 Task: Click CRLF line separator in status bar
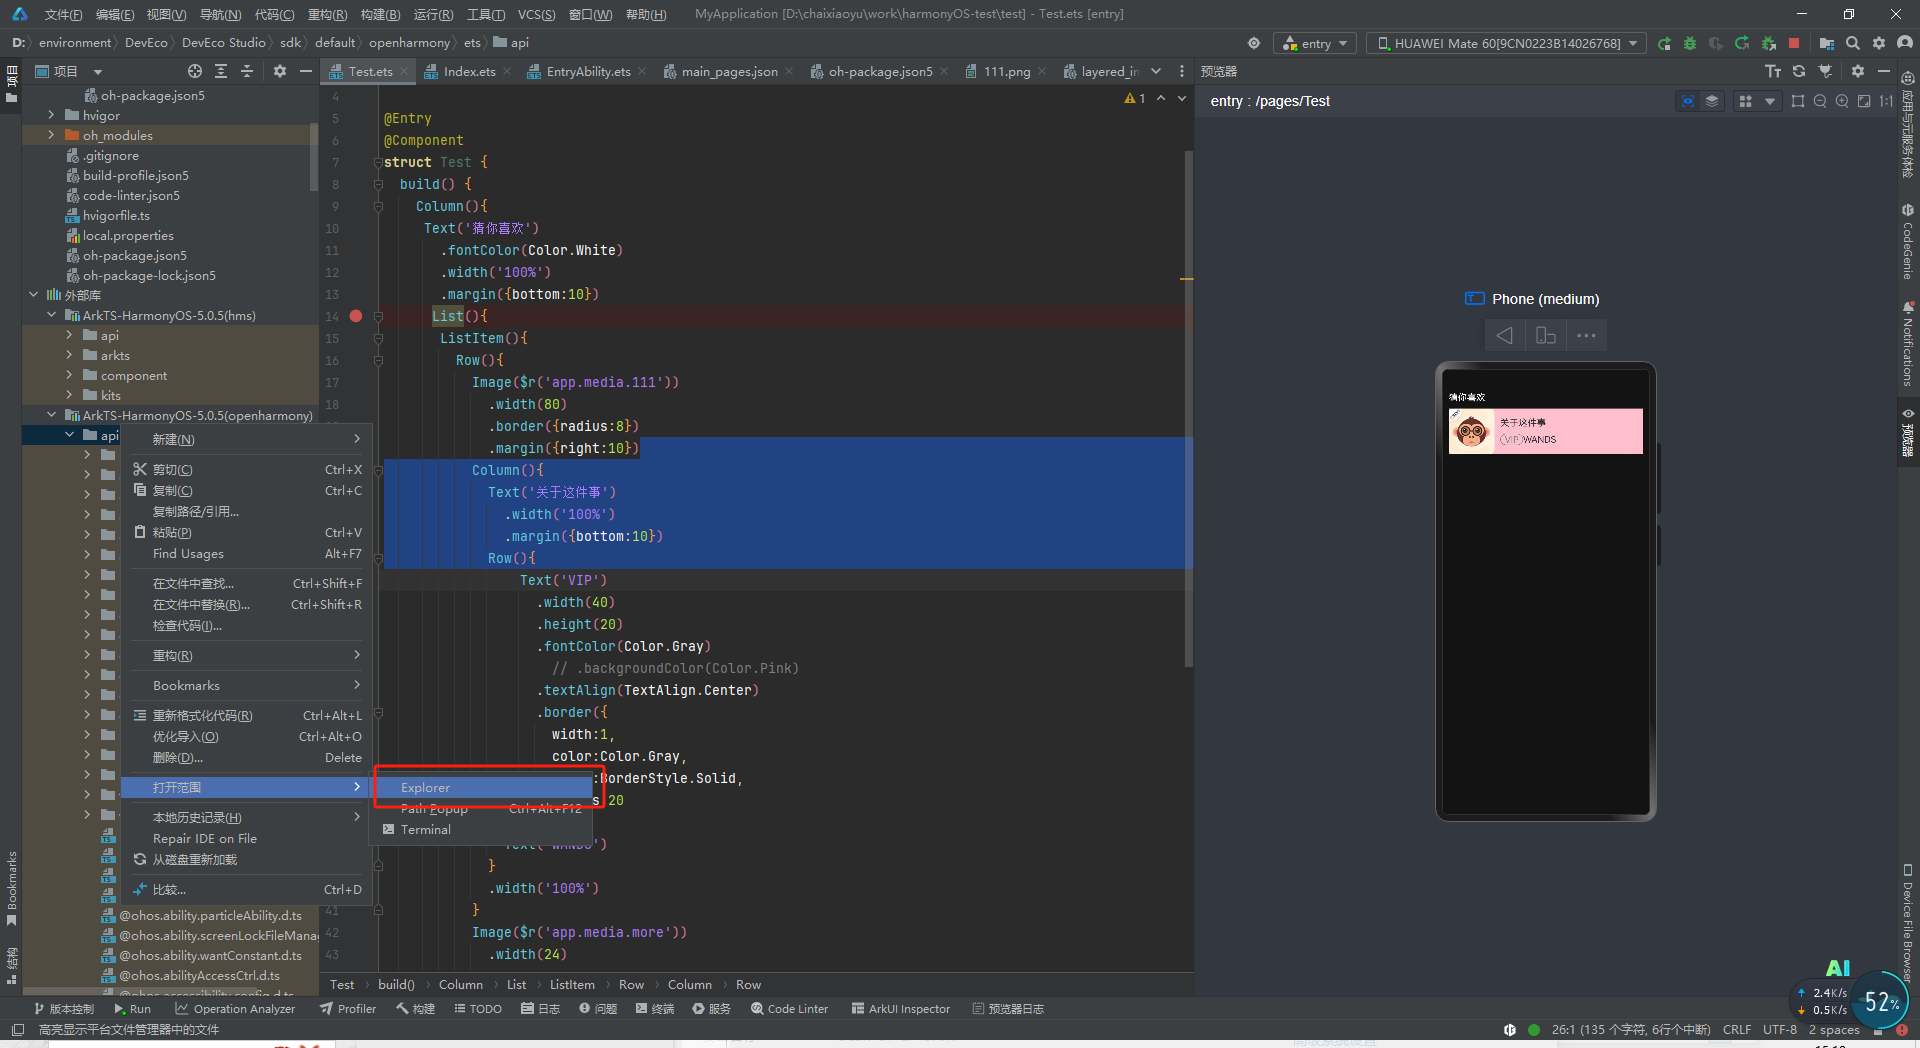[x=1737, y=1029]
